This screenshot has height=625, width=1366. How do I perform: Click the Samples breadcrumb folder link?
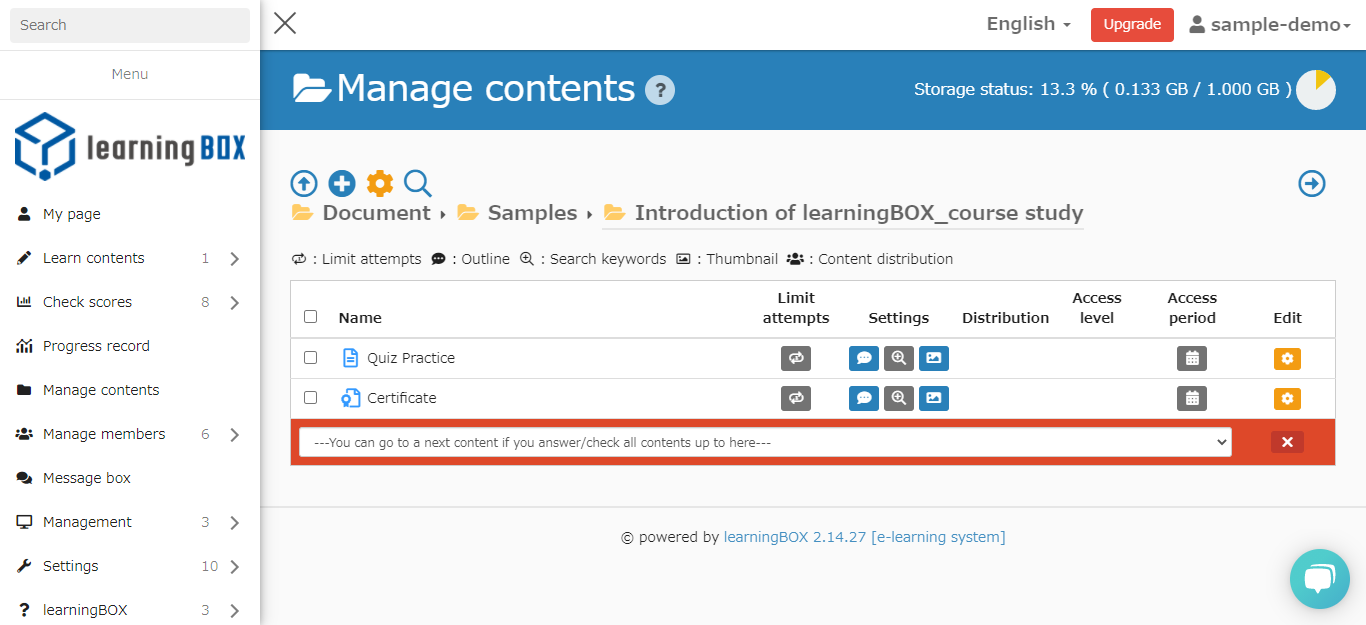point(531,213)
